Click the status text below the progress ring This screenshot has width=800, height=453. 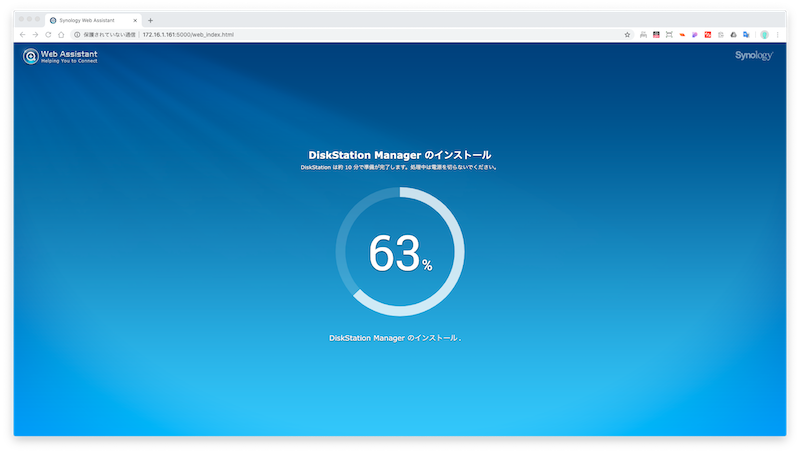(x=395, y=338)
